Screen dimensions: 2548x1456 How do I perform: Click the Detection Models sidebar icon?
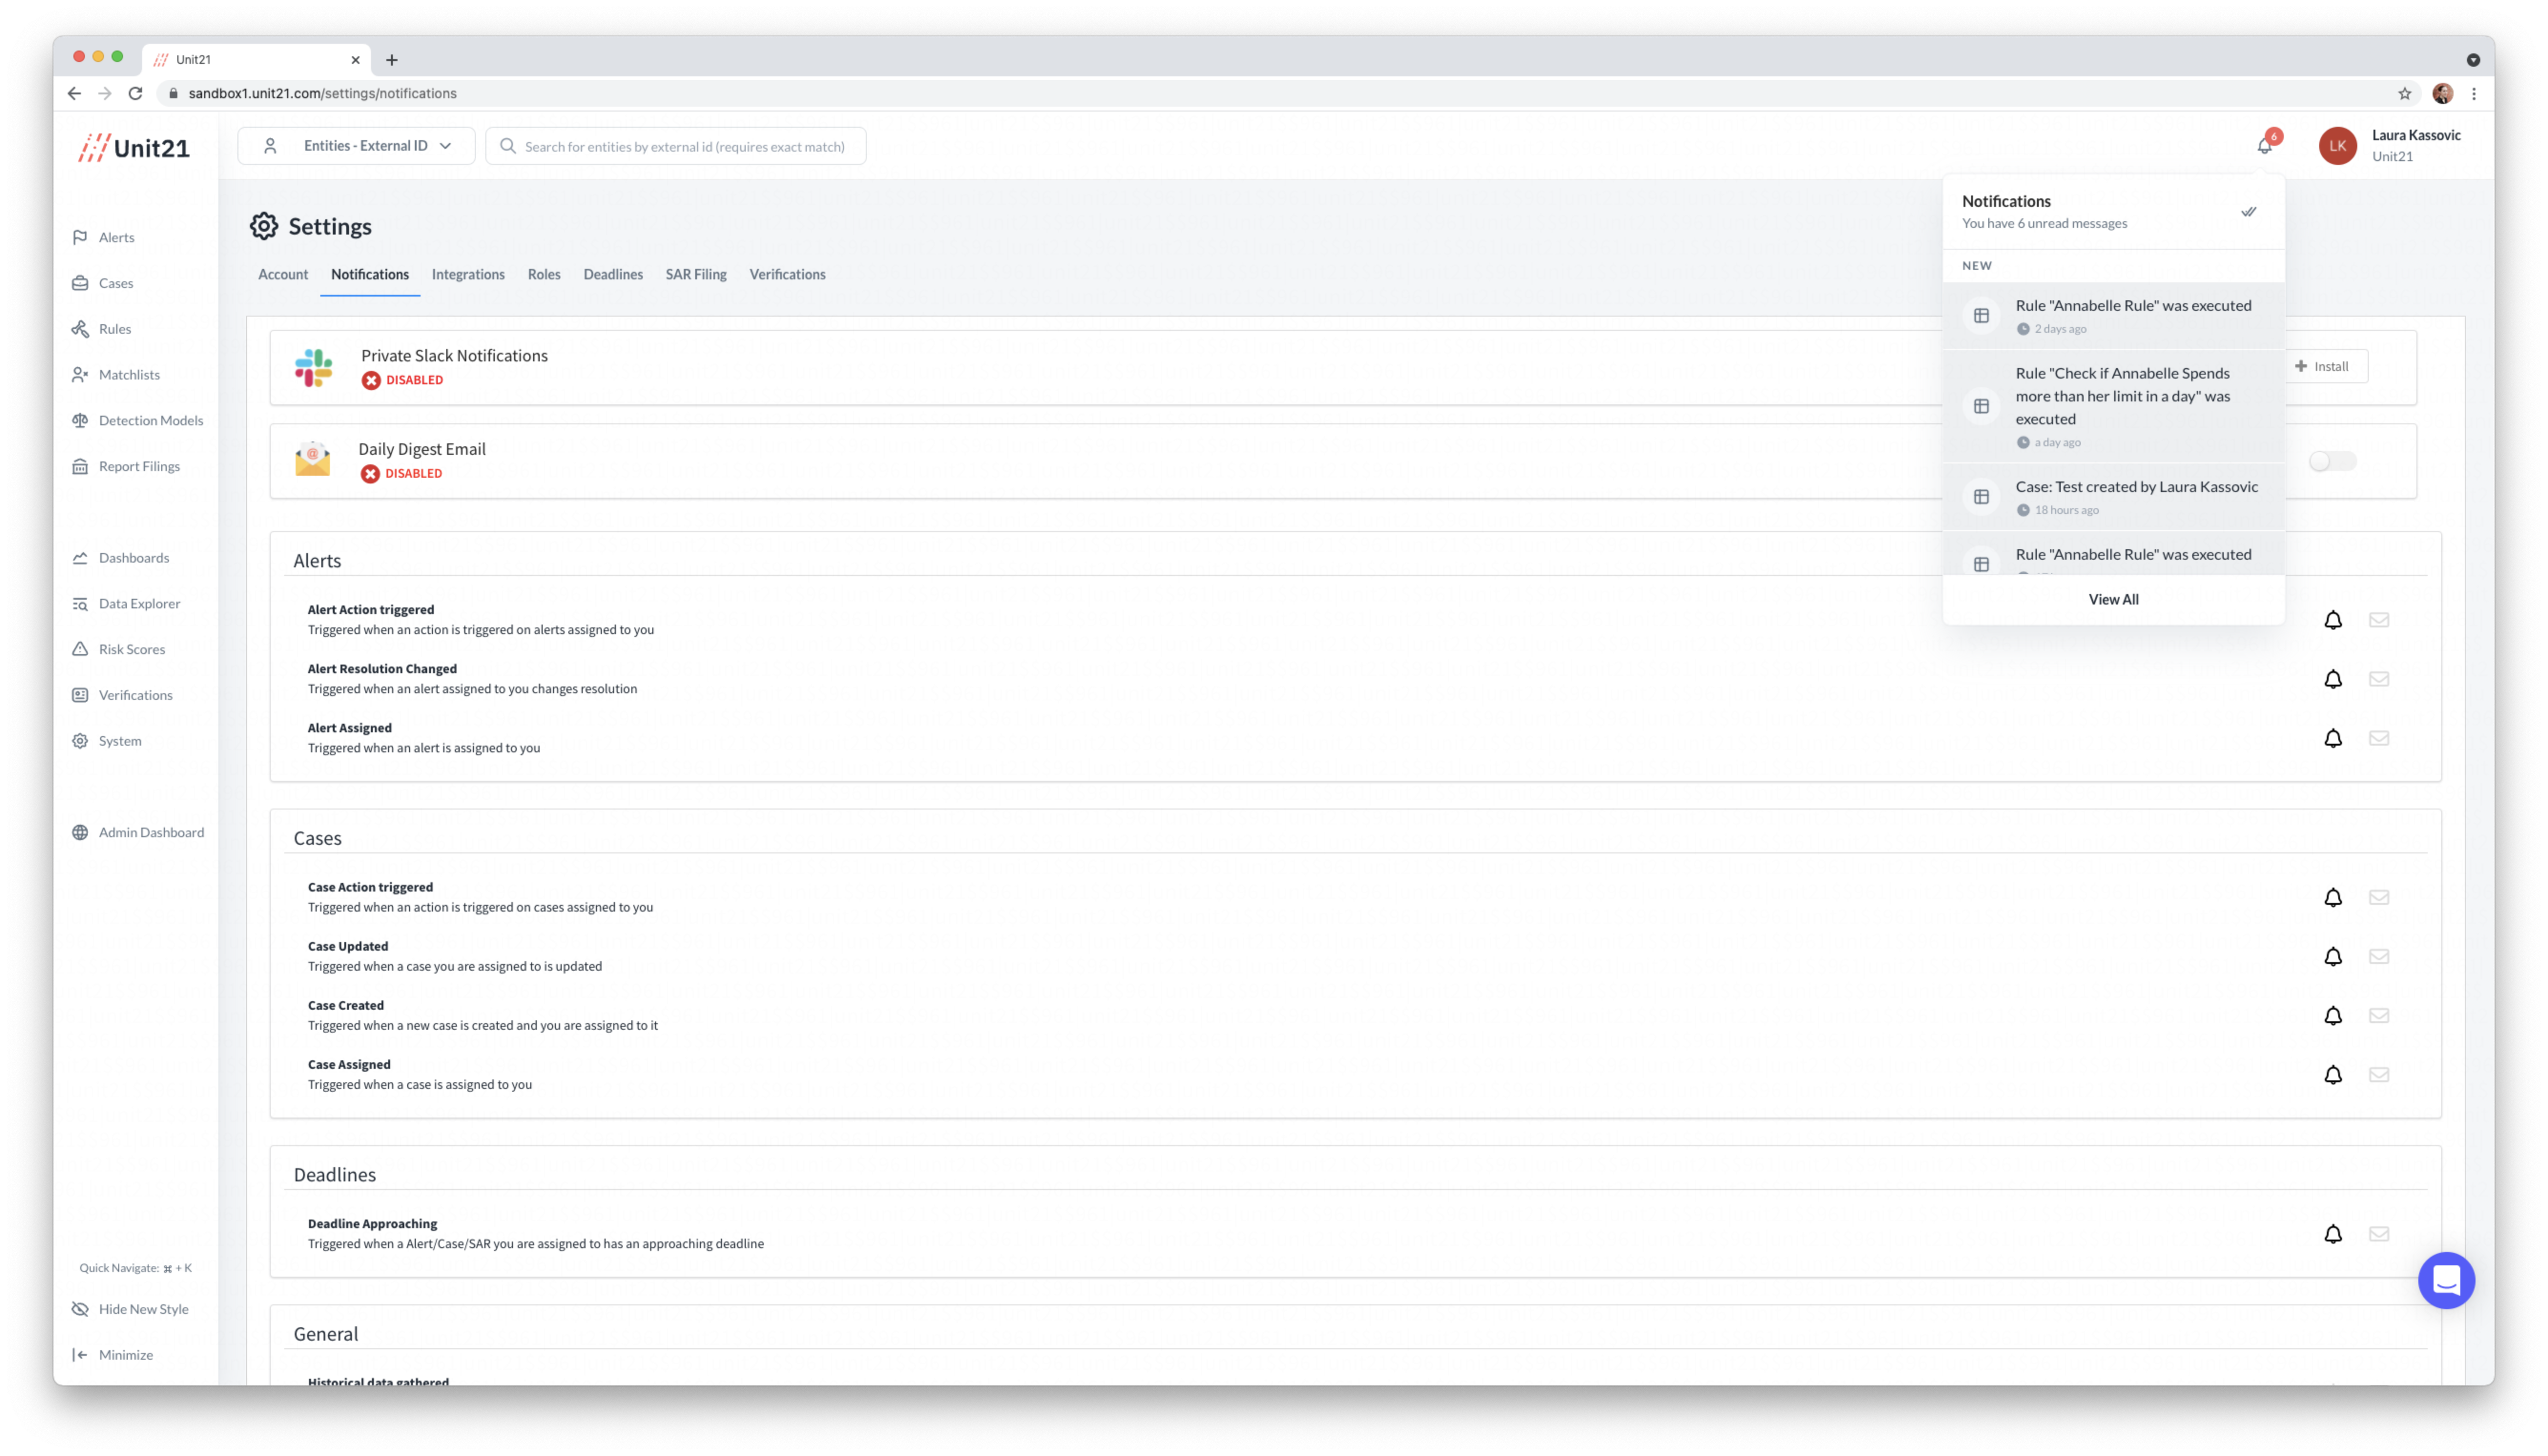pyautogui.click(x=80, y=420)
